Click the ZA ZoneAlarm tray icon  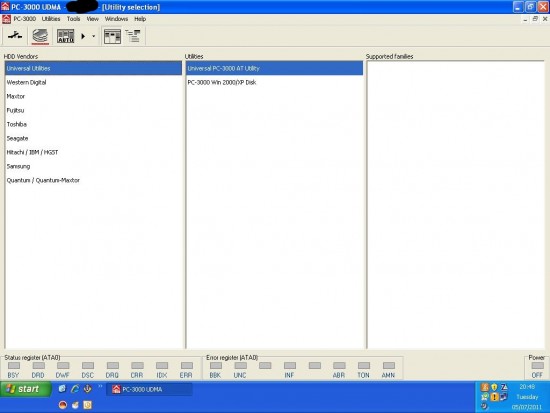click(x=504, y=387)
